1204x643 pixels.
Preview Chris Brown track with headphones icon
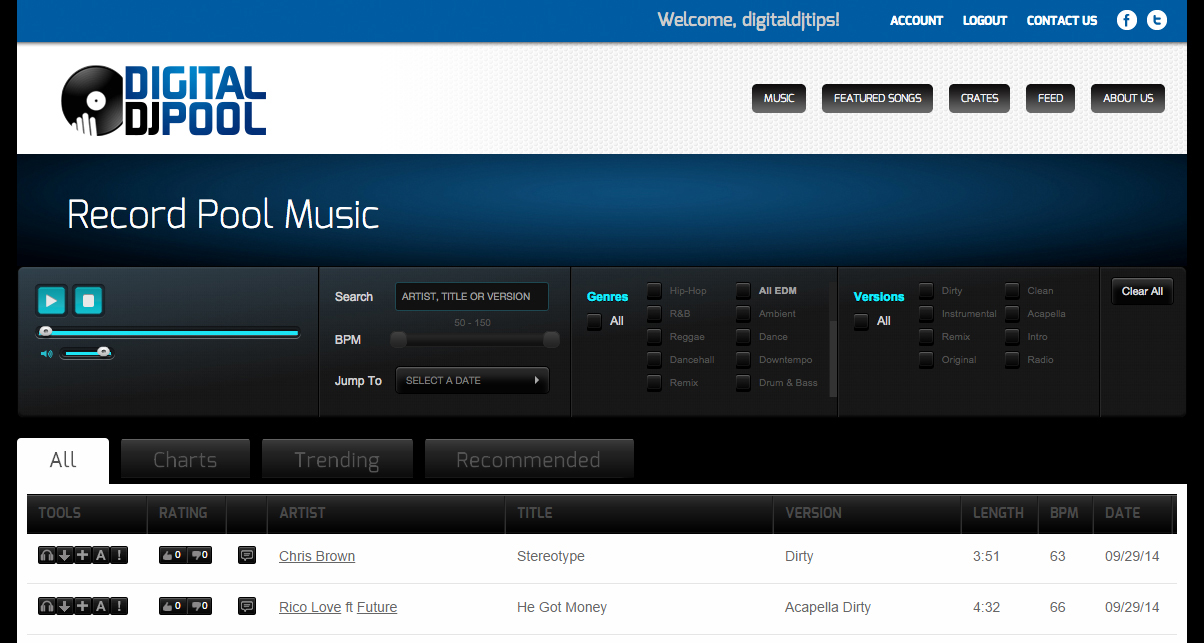point(46,556)
